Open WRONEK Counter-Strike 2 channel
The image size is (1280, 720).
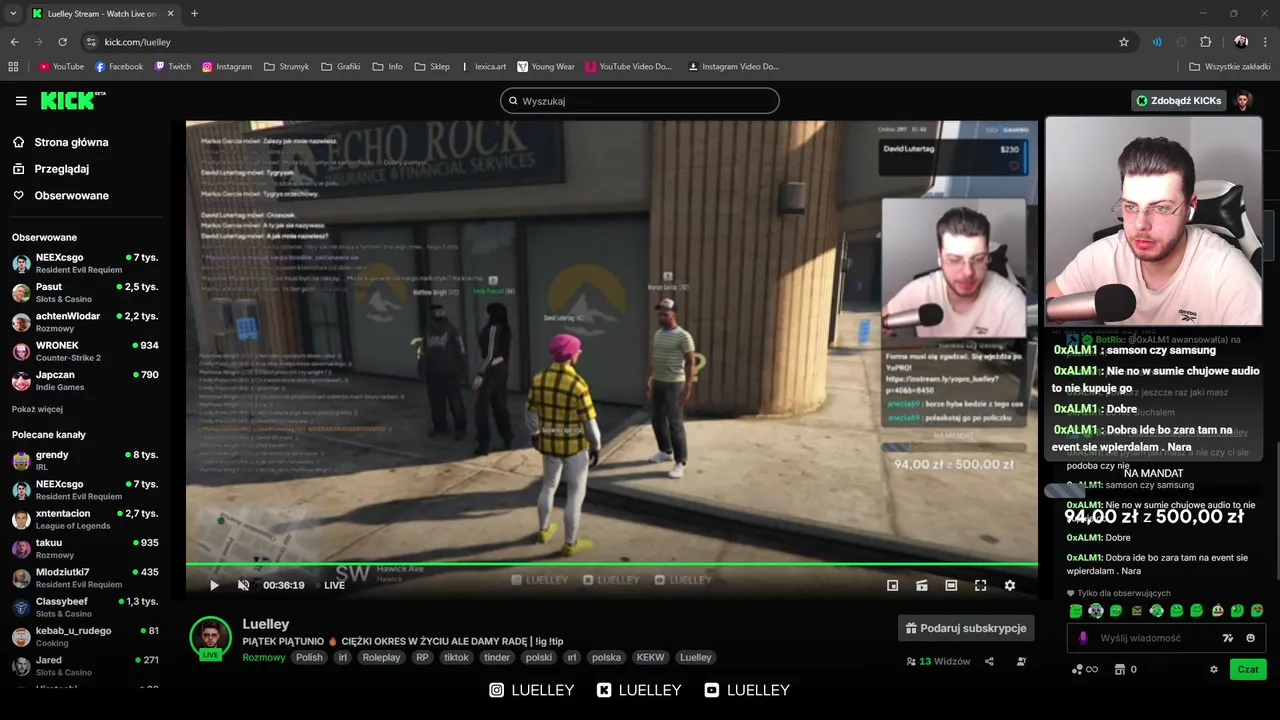85,351
